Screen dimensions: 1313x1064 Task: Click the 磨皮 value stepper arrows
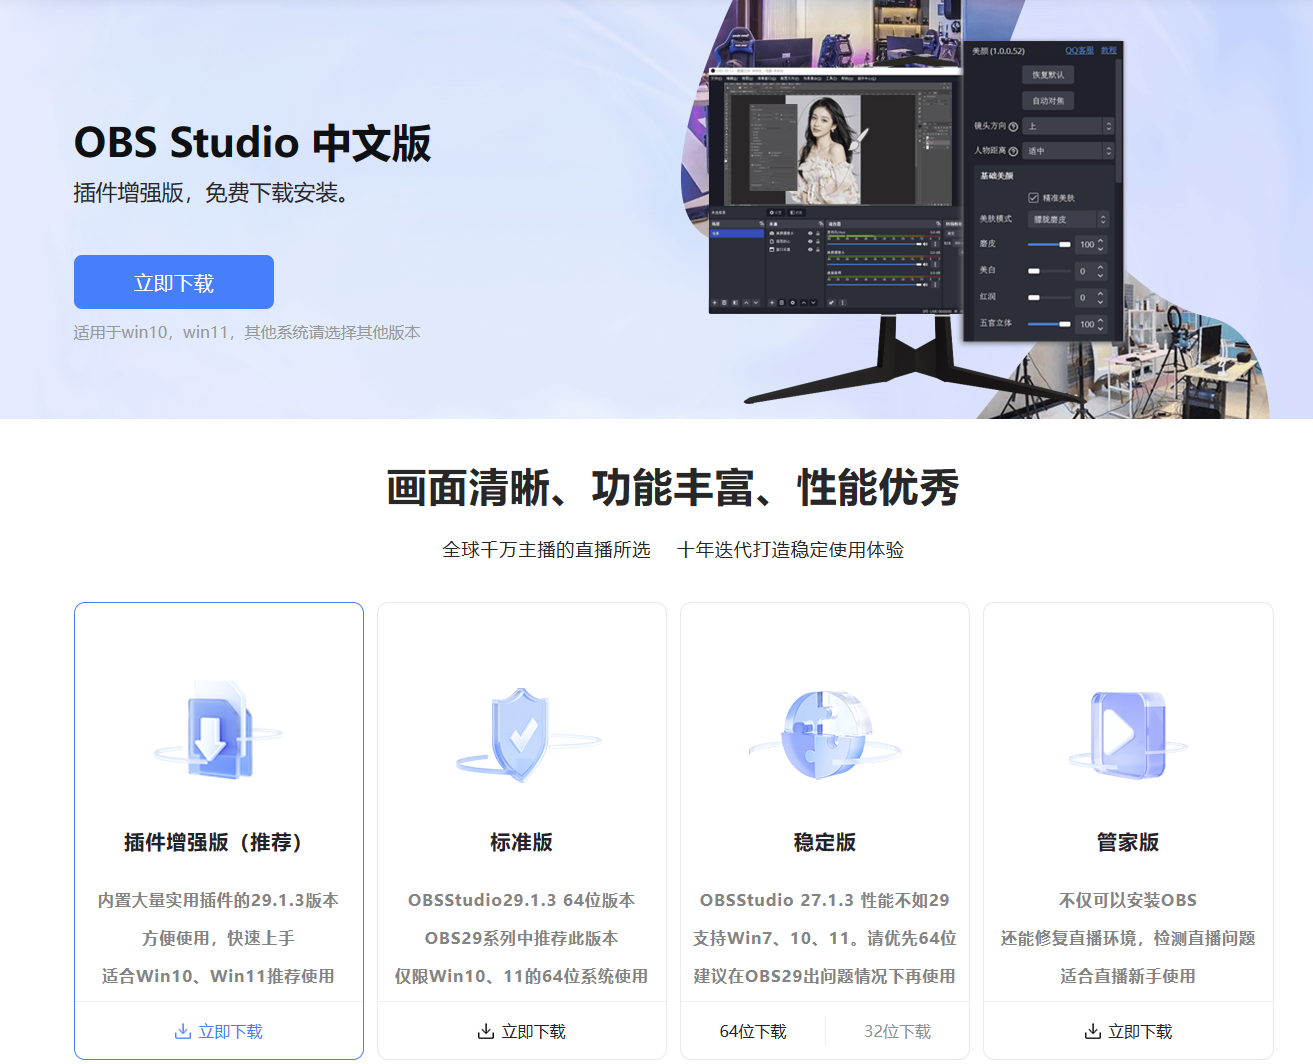tap(1101, 244)
